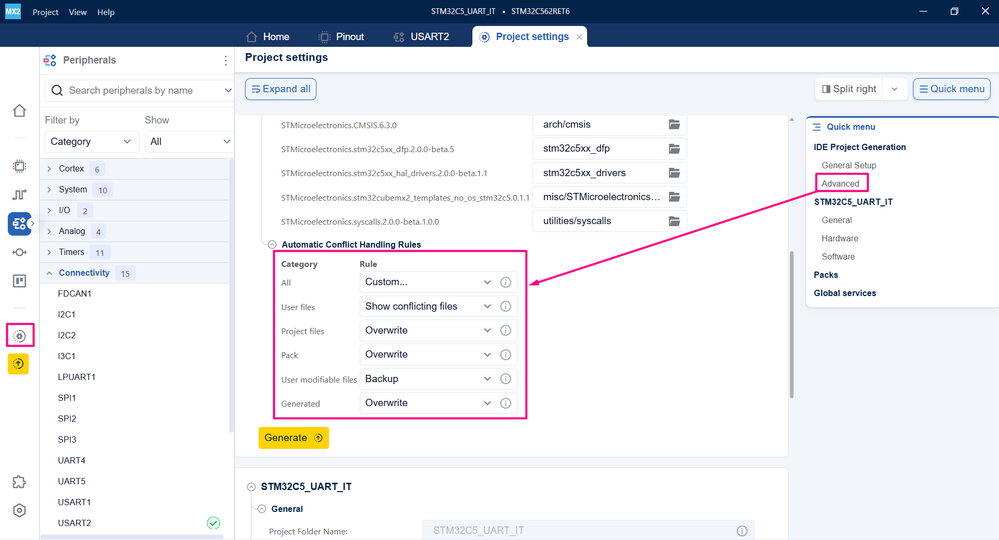Open the Project settings gear icon in sidebar
Viewport: 999px width, 540px height.
[20, 336]
